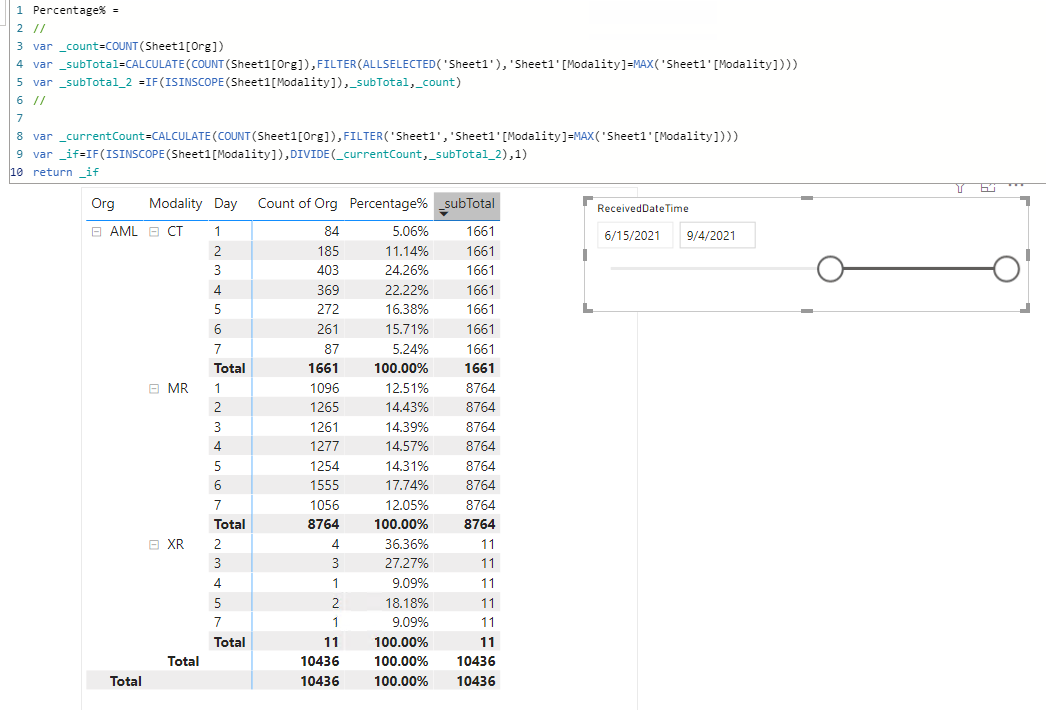
Task: Click the XR modality label
Action: tap(175, 545)
